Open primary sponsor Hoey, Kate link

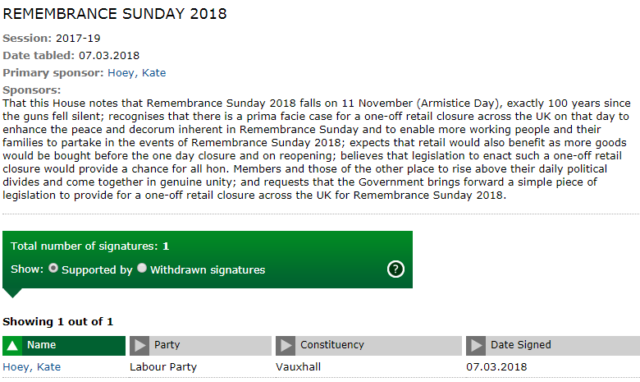137,73
